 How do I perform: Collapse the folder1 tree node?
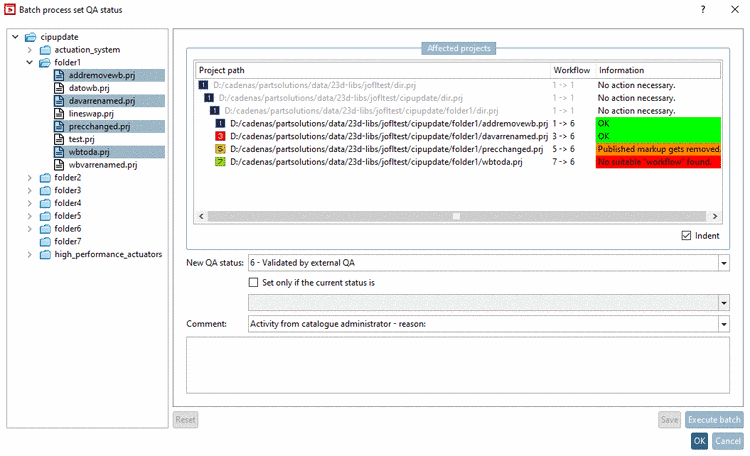pyautogui.click(x=30, y=63)
